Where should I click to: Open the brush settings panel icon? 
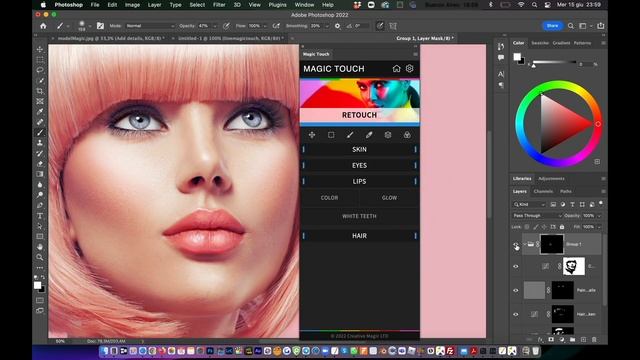click(100, 26)
